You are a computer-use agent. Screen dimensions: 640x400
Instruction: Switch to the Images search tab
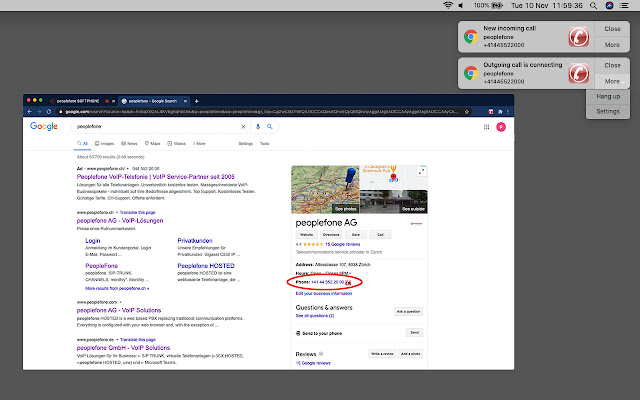pos(106,144)
